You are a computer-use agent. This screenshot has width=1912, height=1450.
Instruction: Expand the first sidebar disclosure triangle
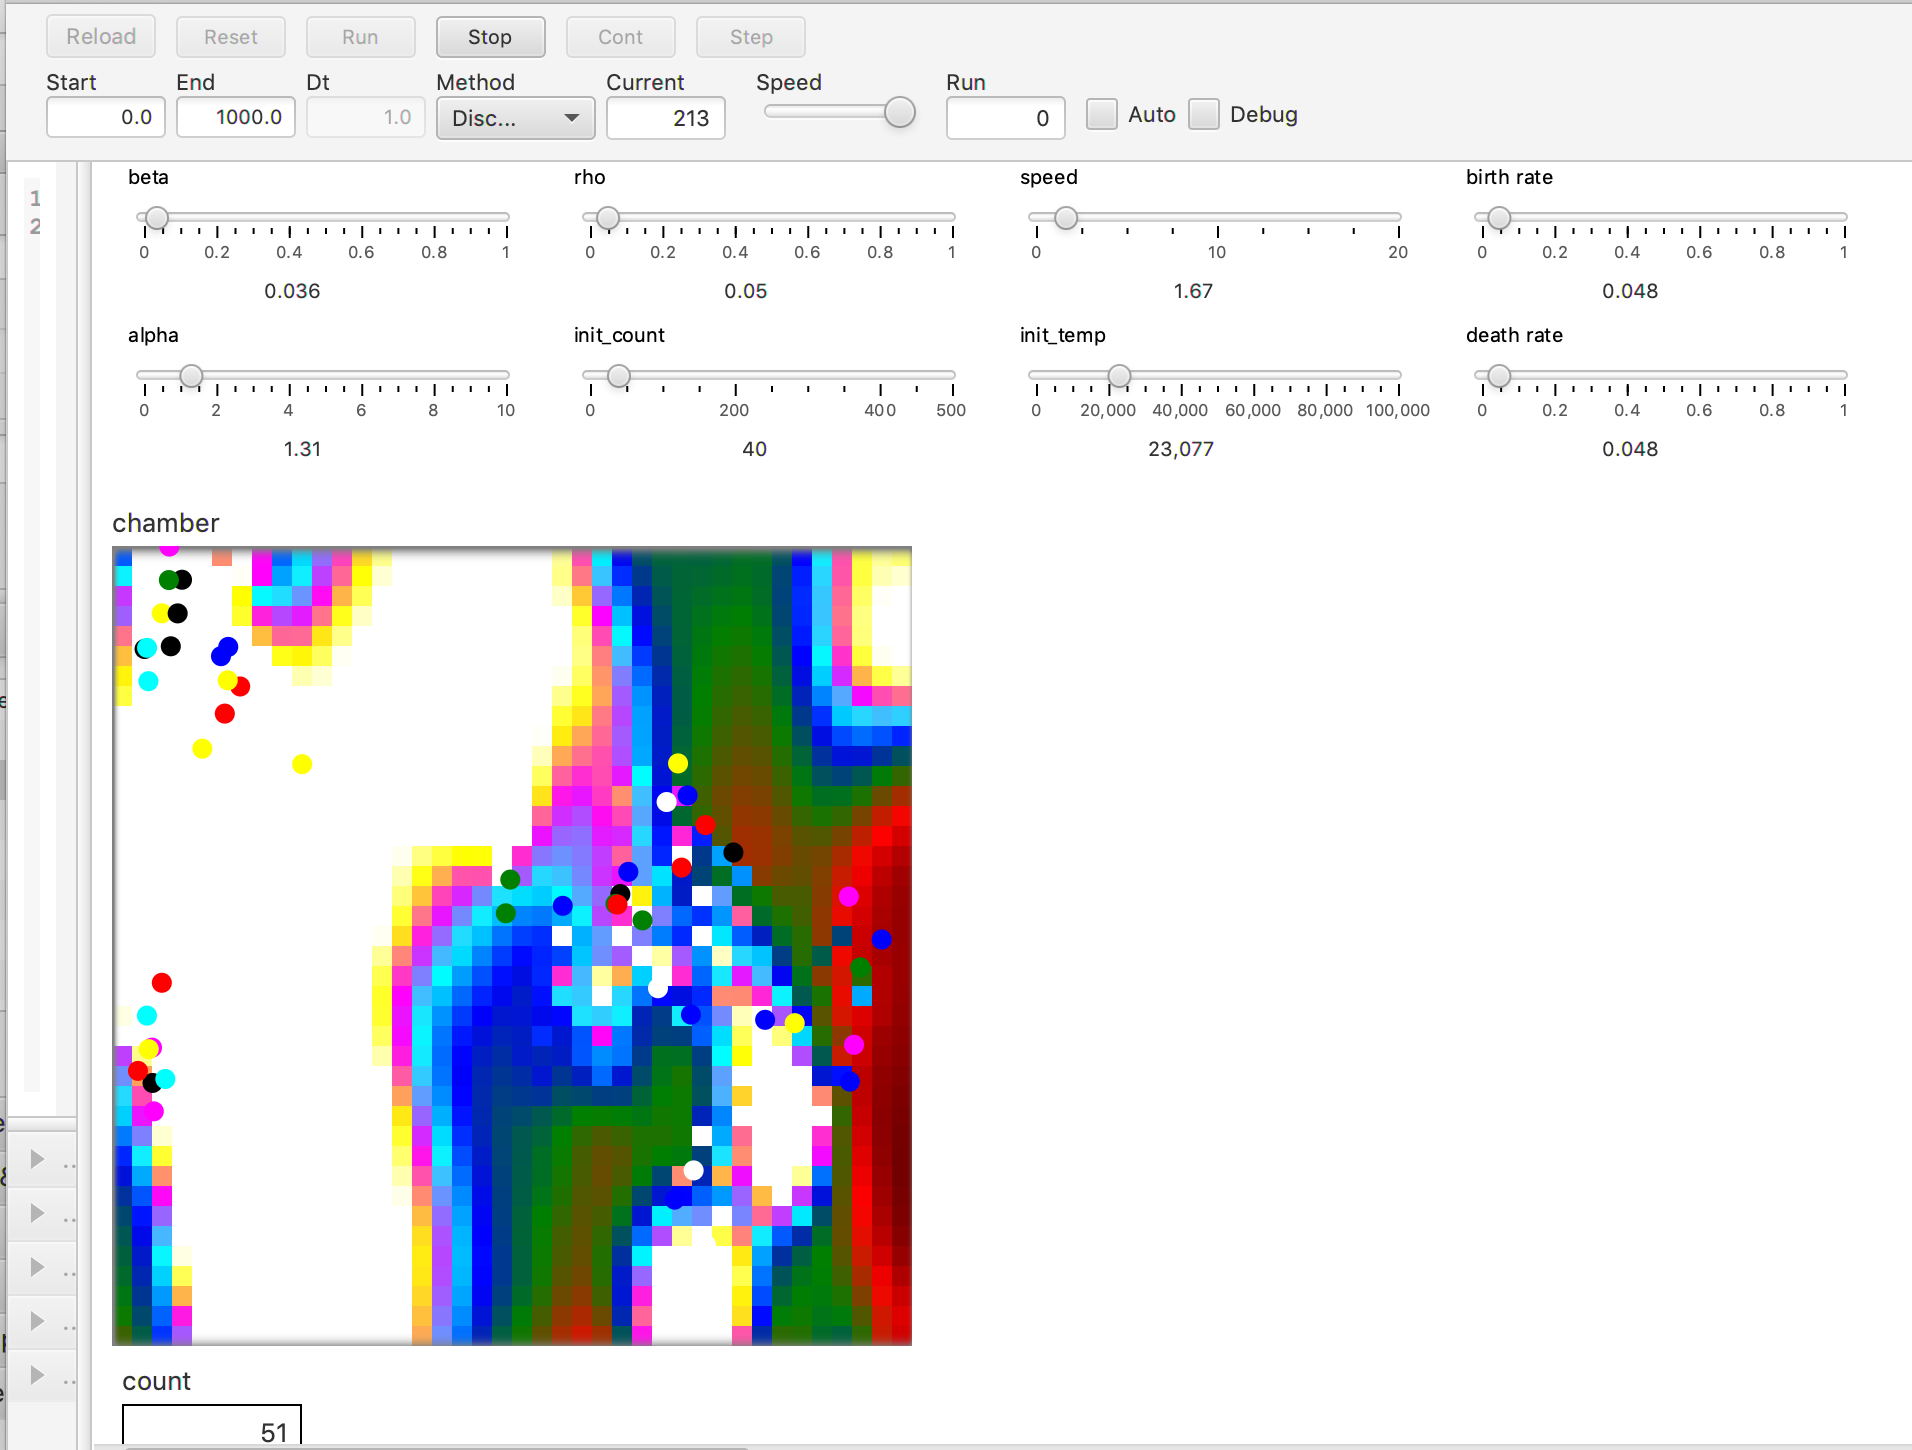38,1159
